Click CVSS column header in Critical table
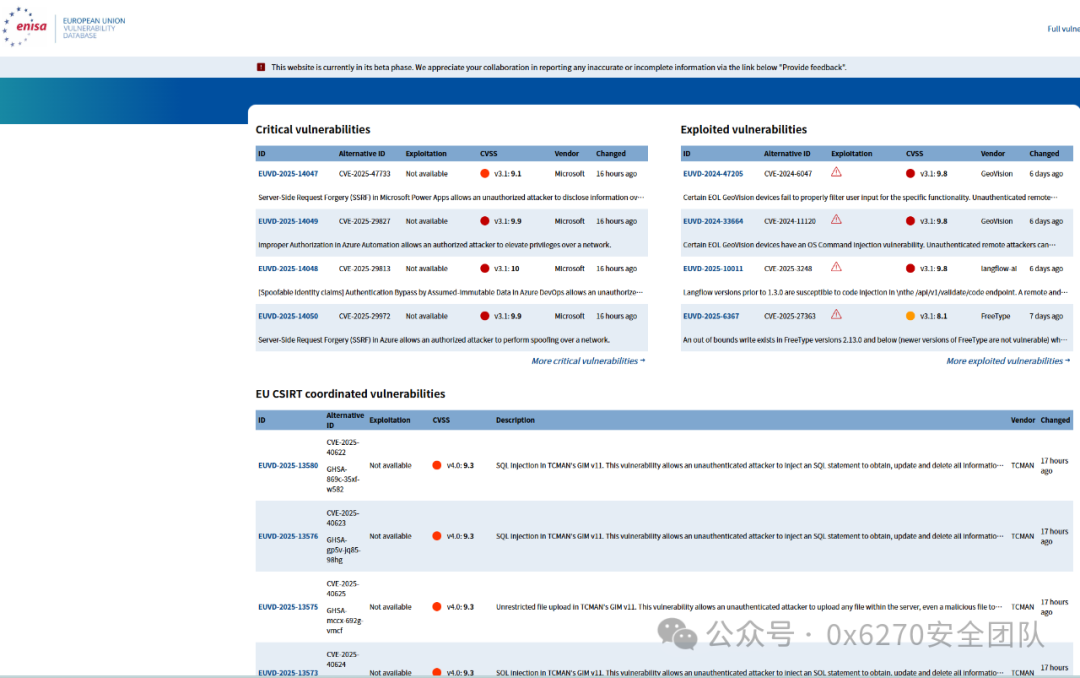1080x678 pixels. (x=488, y=154)
